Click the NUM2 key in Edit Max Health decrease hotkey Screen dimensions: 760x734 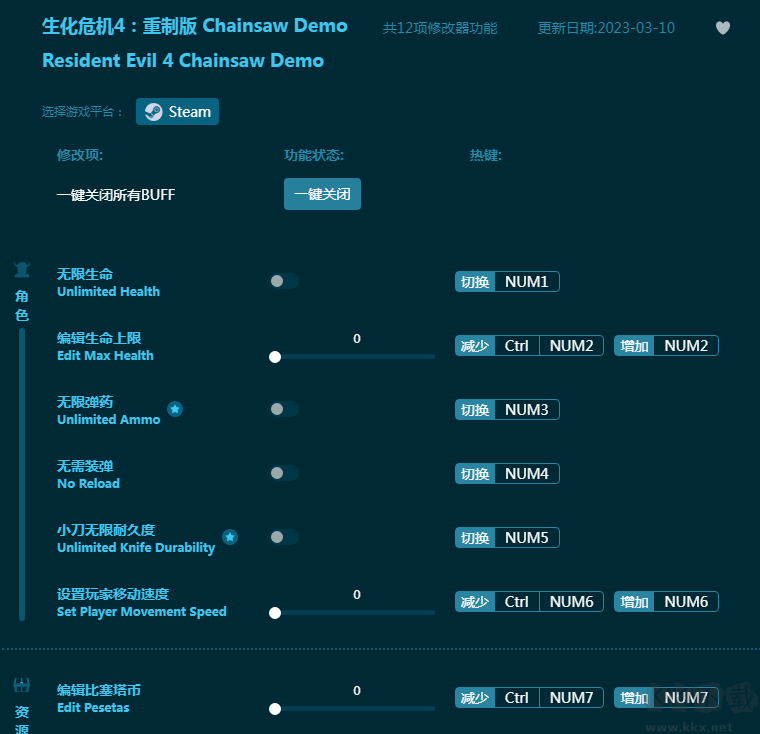click(x=571, y=346)
